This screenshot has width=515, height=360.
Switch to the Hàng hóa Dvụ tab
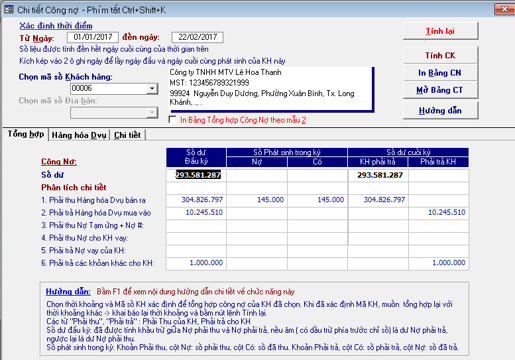click(x=79, y=135)
